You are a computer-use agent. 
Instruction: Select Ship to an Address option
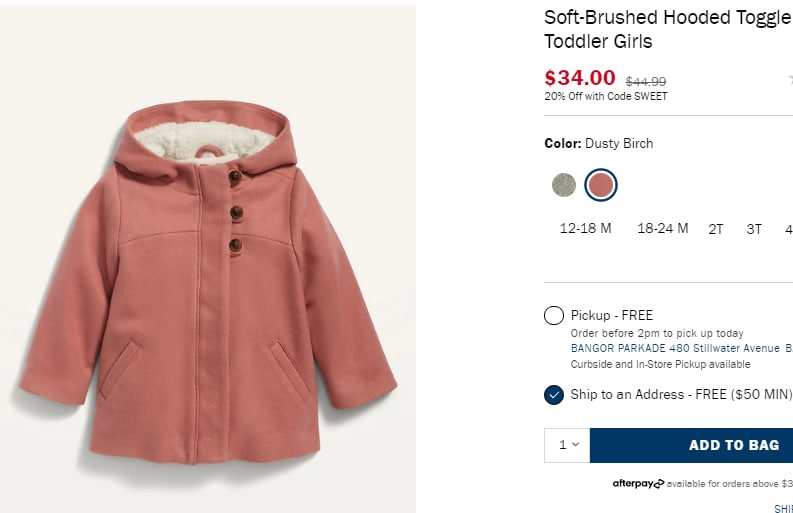554,395
